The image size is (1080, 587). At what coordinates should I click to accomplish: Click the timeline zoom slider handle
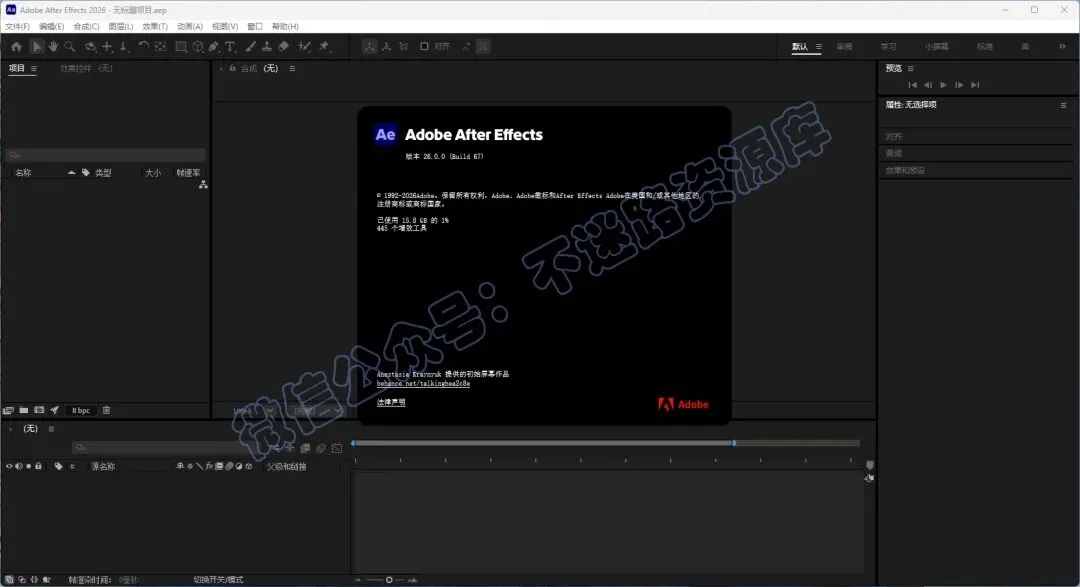coord(389,580)
